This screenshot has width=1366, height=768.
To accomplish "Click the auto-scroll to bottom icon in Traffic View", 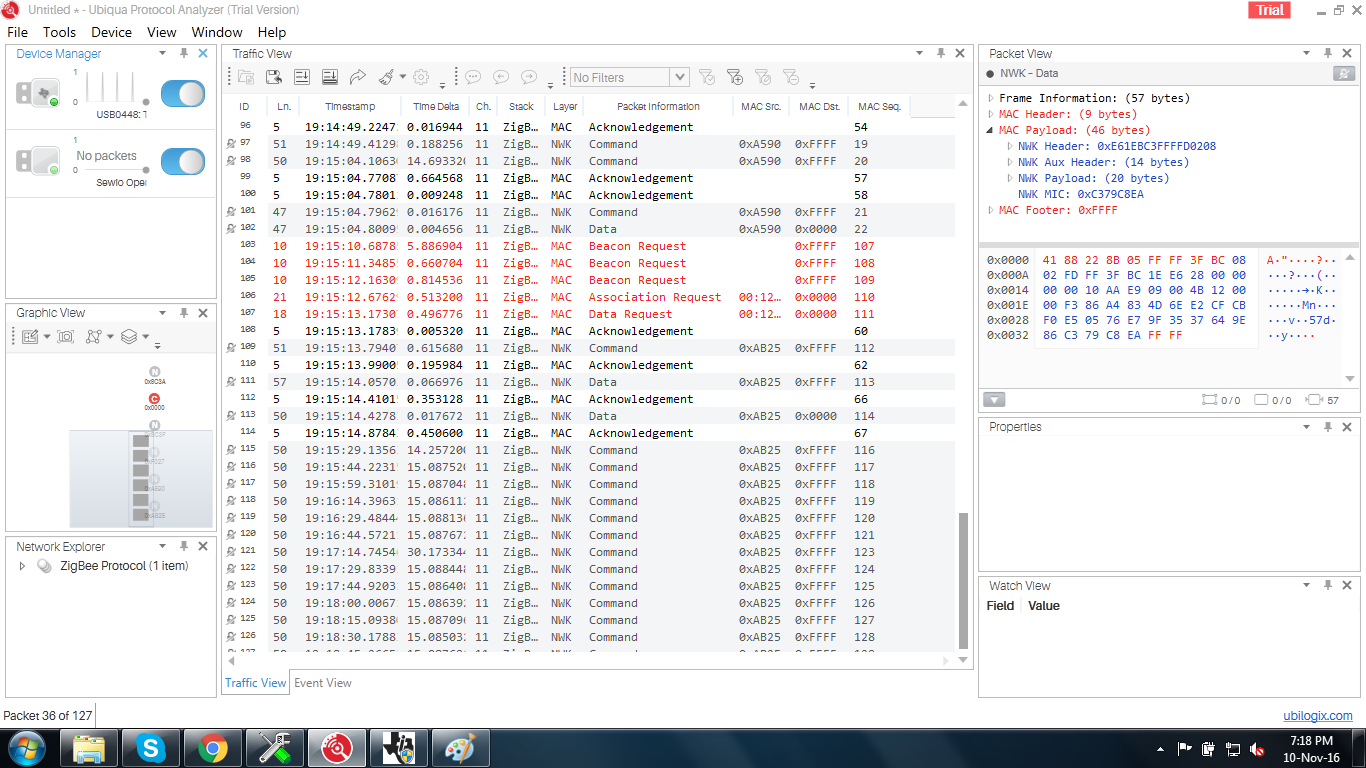I will coord(329,77).
